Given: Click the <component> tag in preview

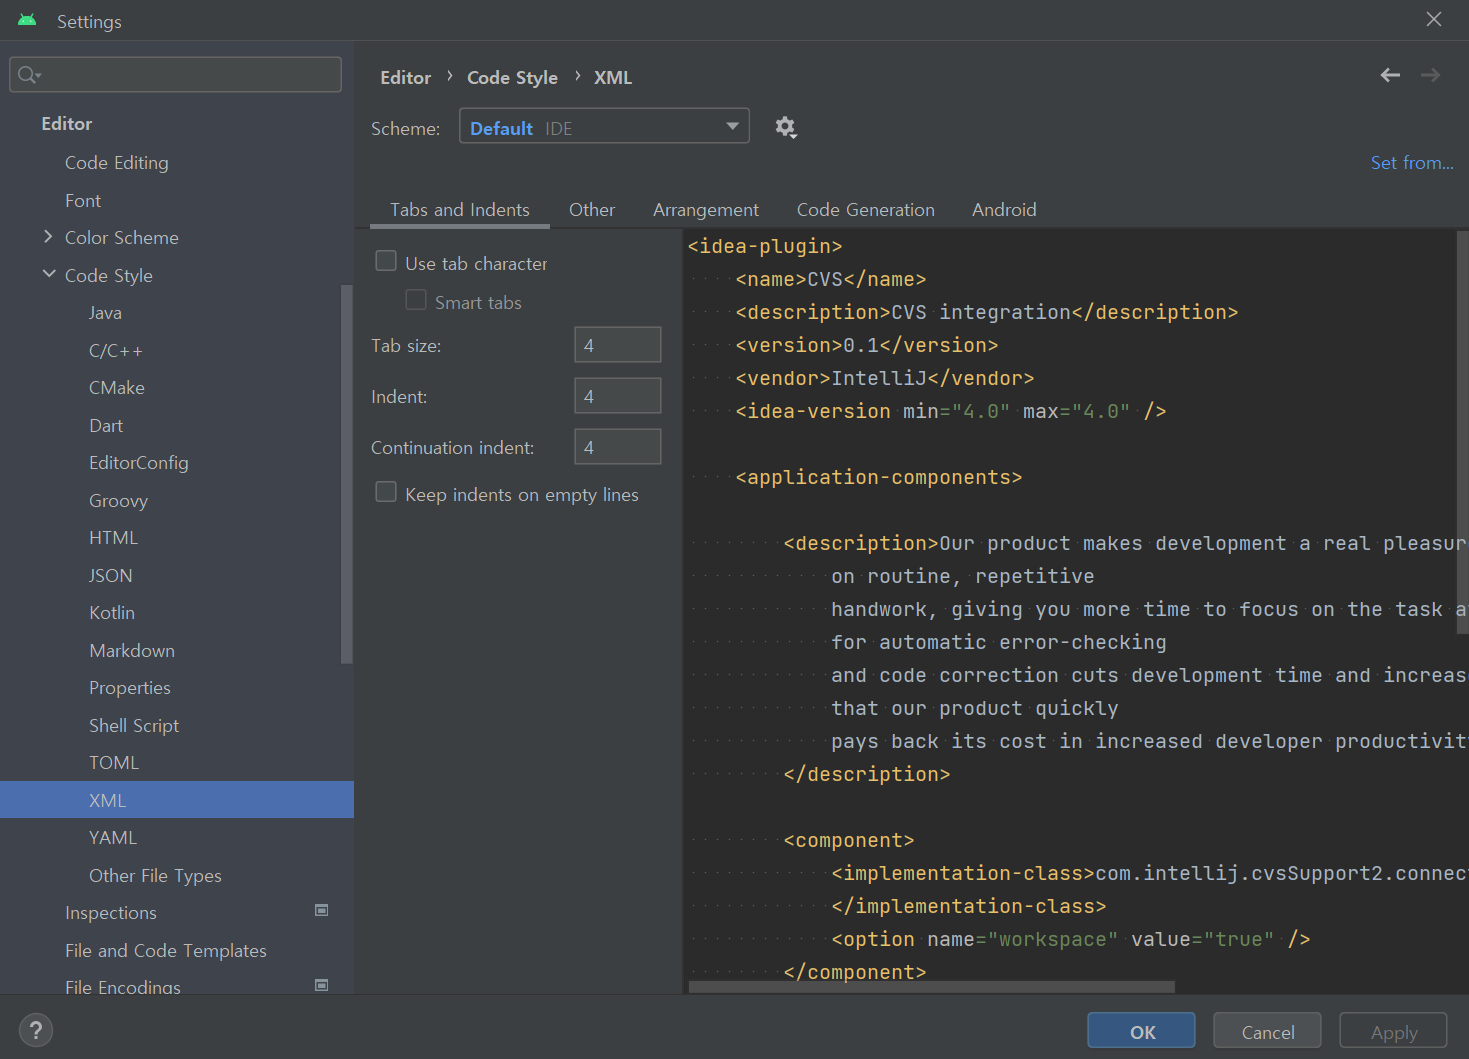Looking at the screenshot, I should point(849,840).
